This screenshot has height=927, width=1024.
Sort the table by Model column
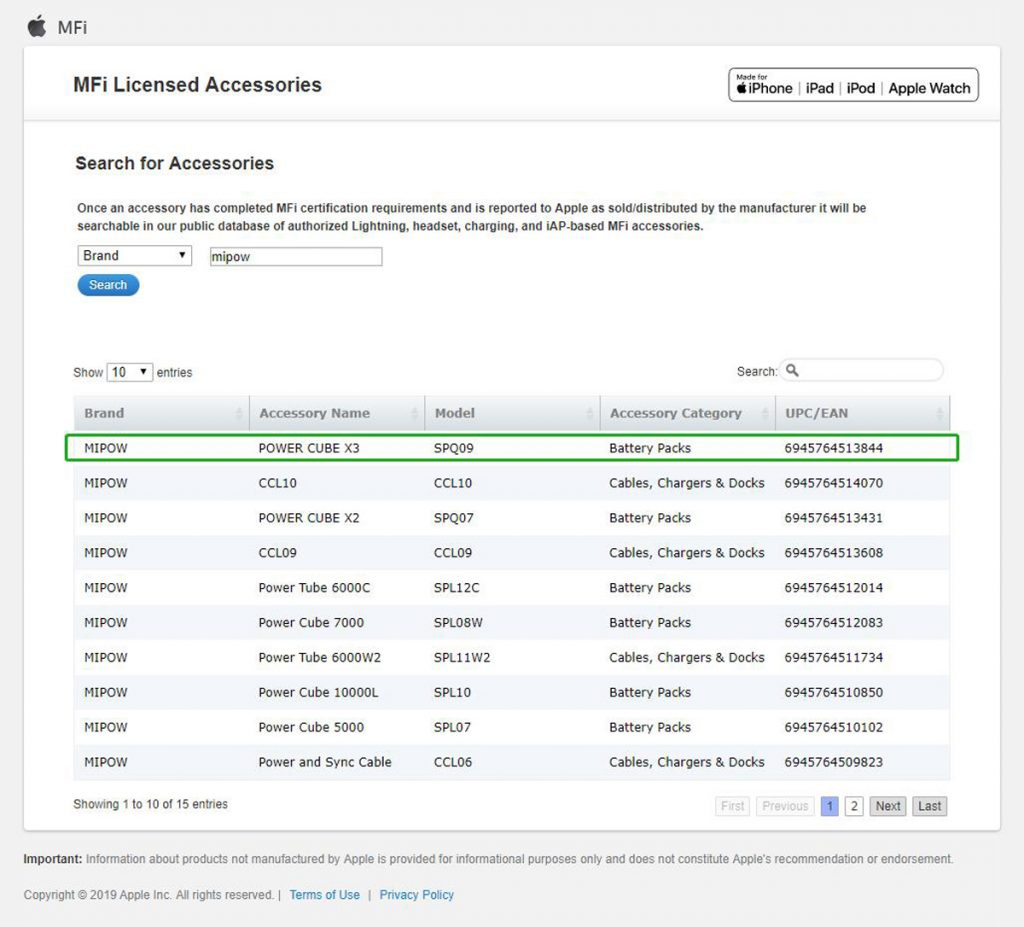coord(512,413)
